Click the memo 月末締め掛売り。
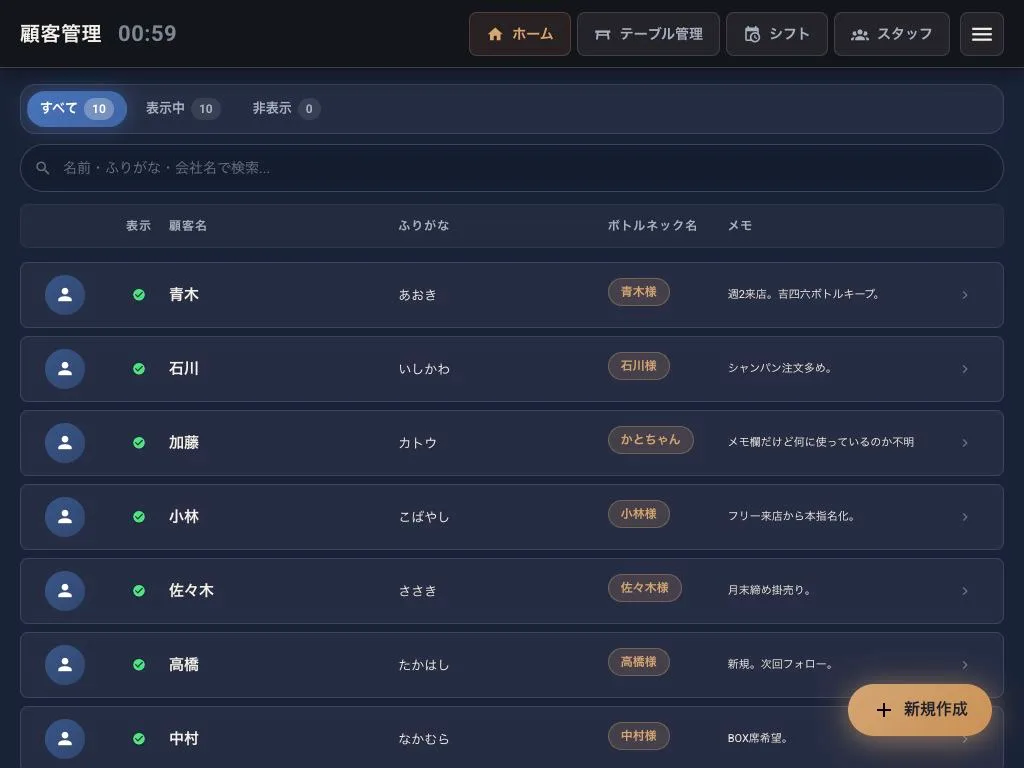 point(769,590)
